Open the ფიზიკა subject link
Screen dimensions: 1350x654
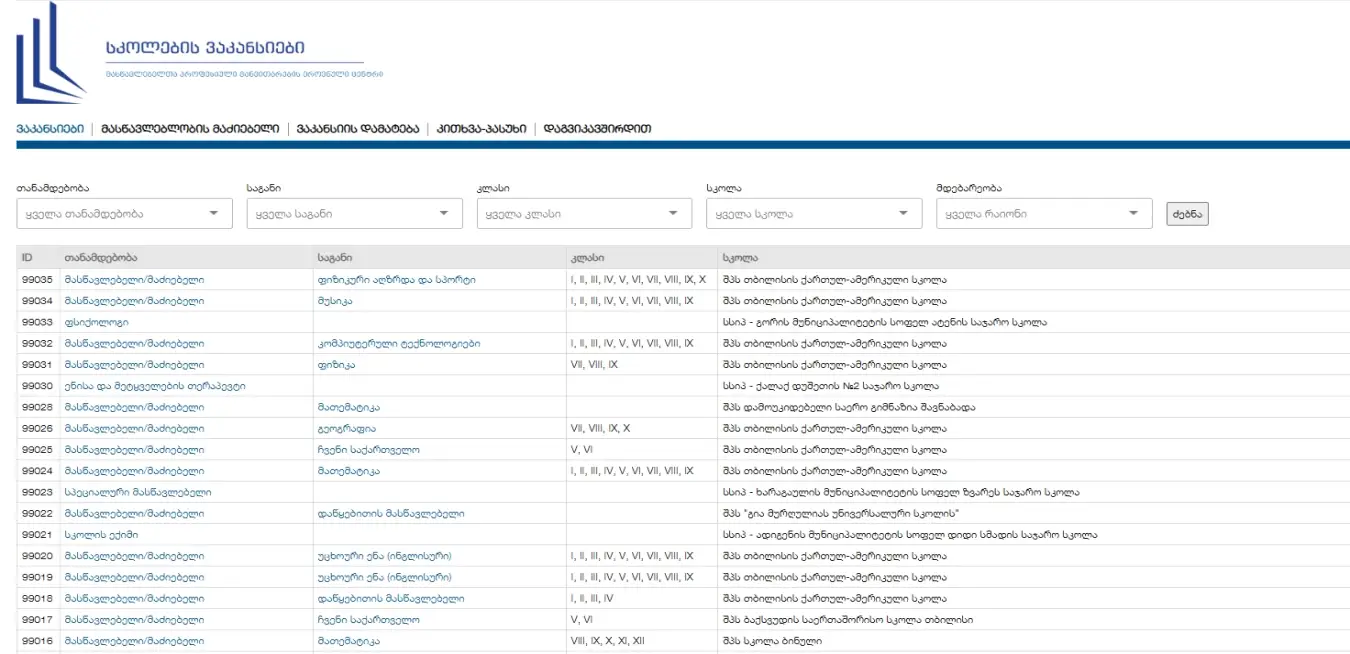[x=336, y=365]
